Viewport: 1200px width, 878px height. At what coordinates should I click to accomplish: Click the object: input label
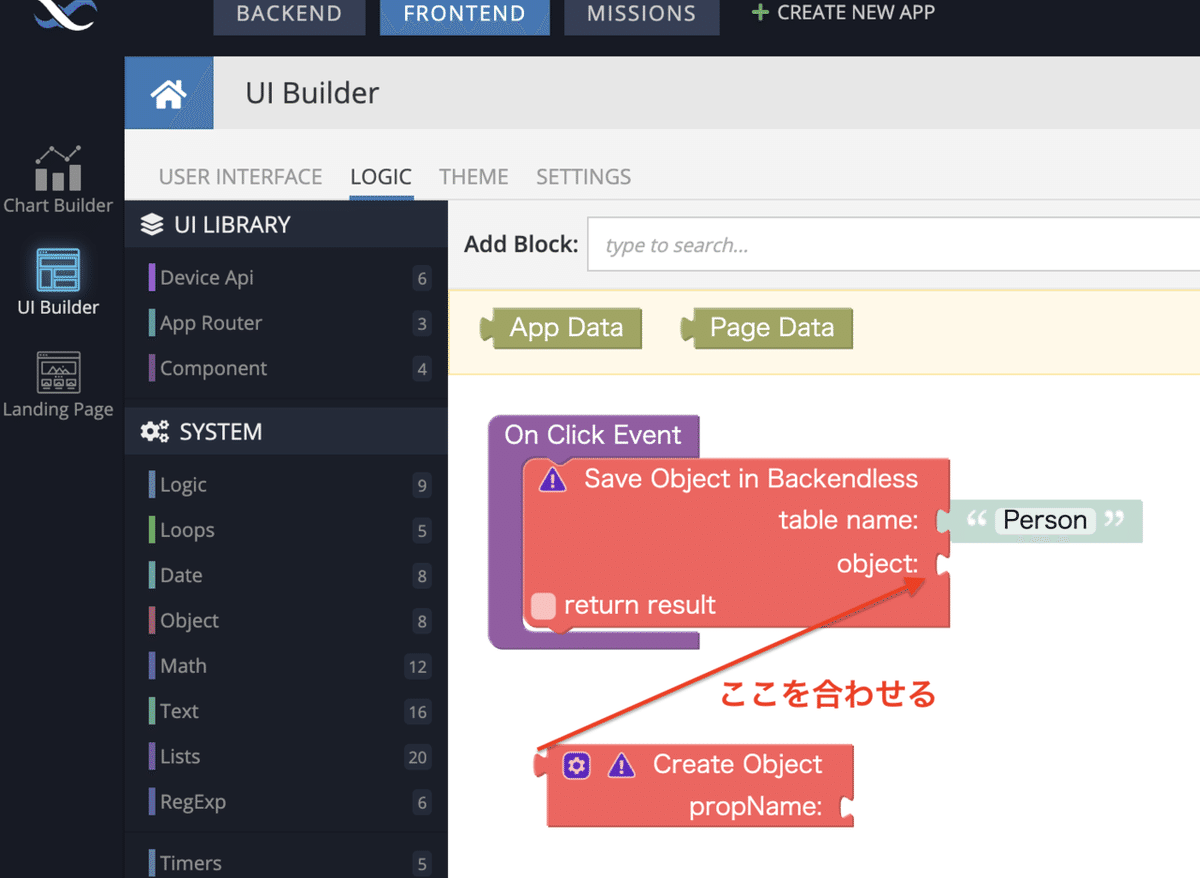[x=877, y=564]
